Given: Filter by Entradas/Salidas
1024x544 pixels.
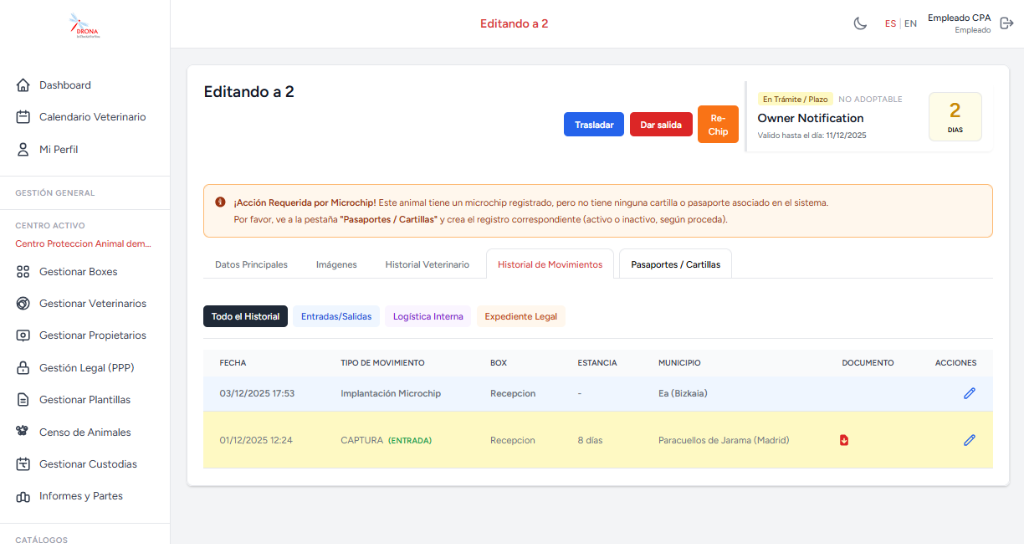Looking at the screenshot, I should pyautogui.click(x=336, y=317).
